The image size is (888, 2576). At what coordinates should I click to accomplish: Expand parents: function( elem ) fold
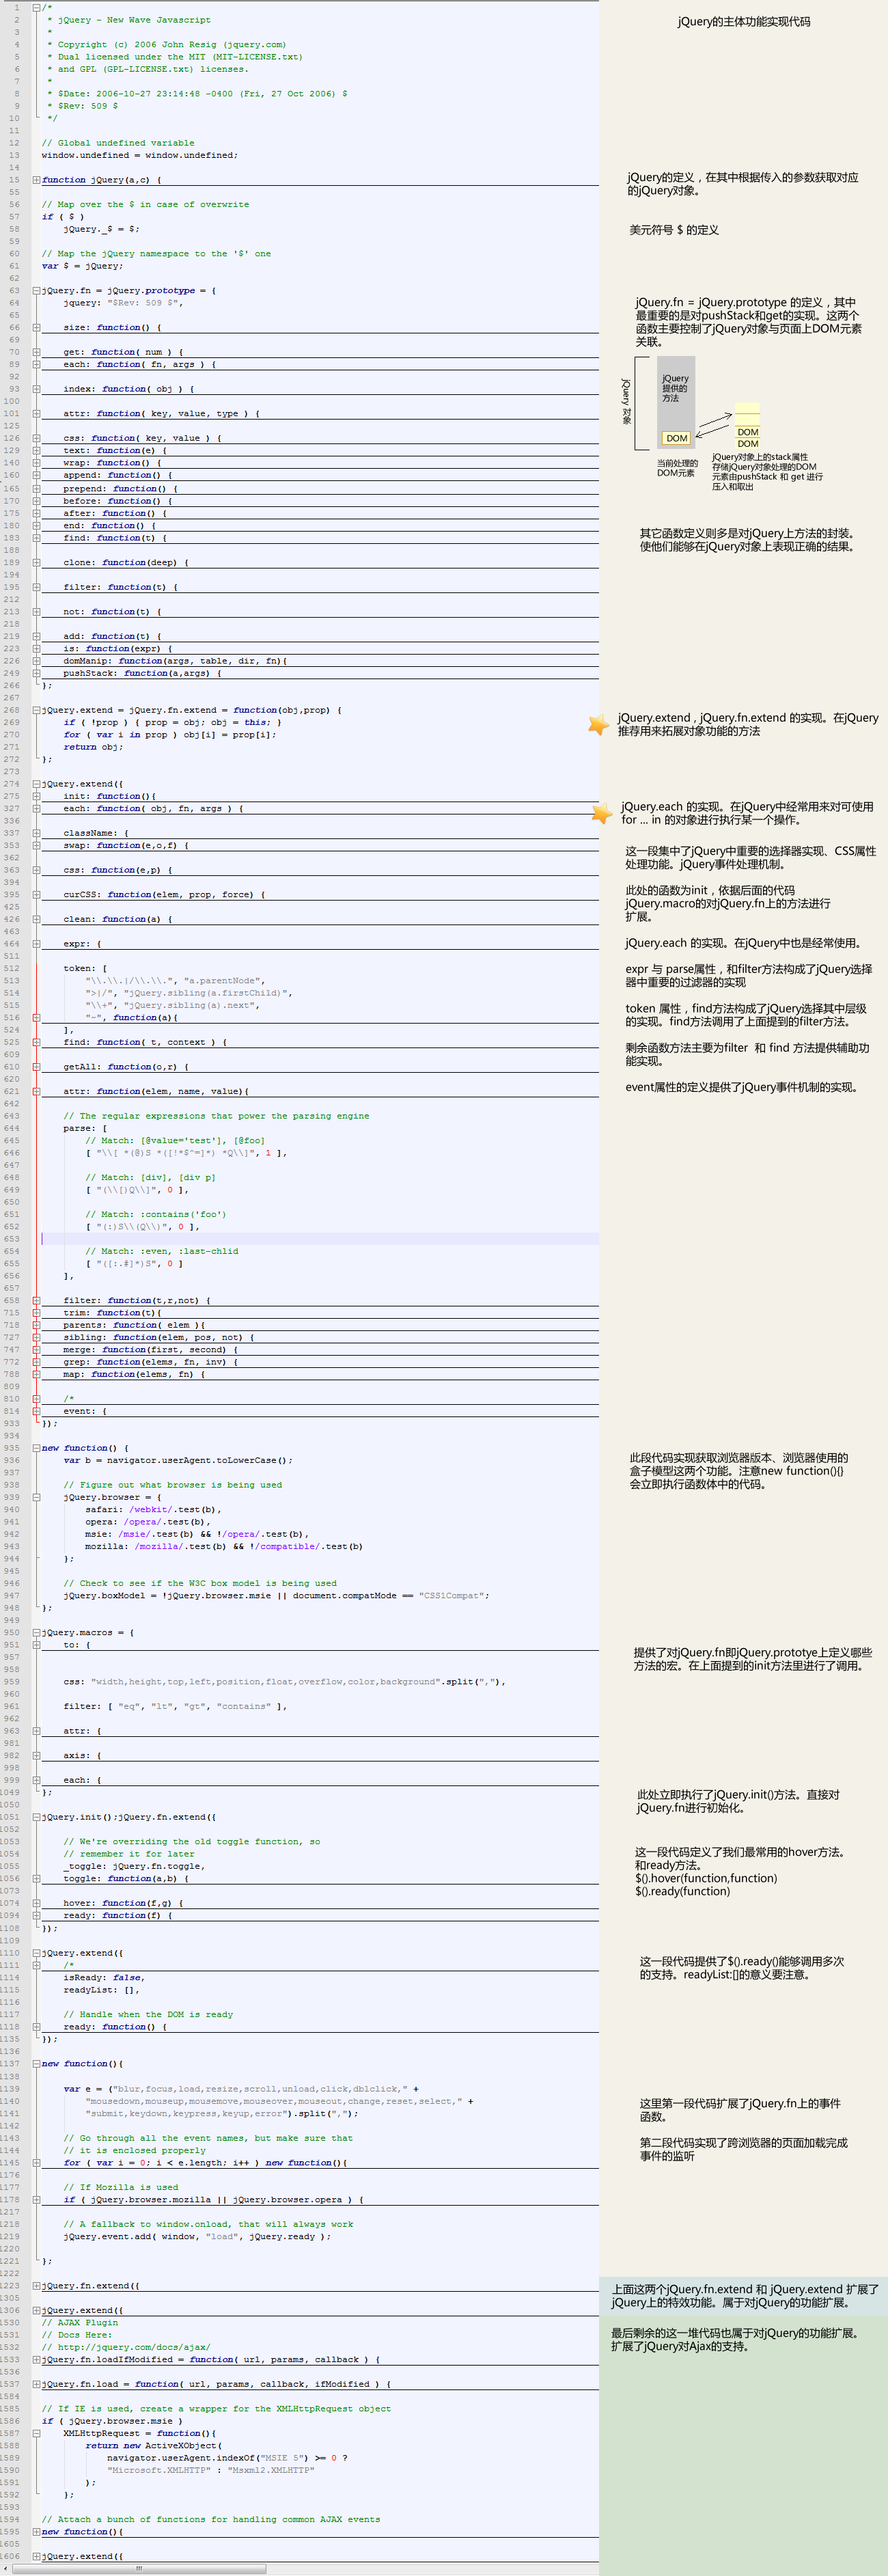click(36, 1325)
